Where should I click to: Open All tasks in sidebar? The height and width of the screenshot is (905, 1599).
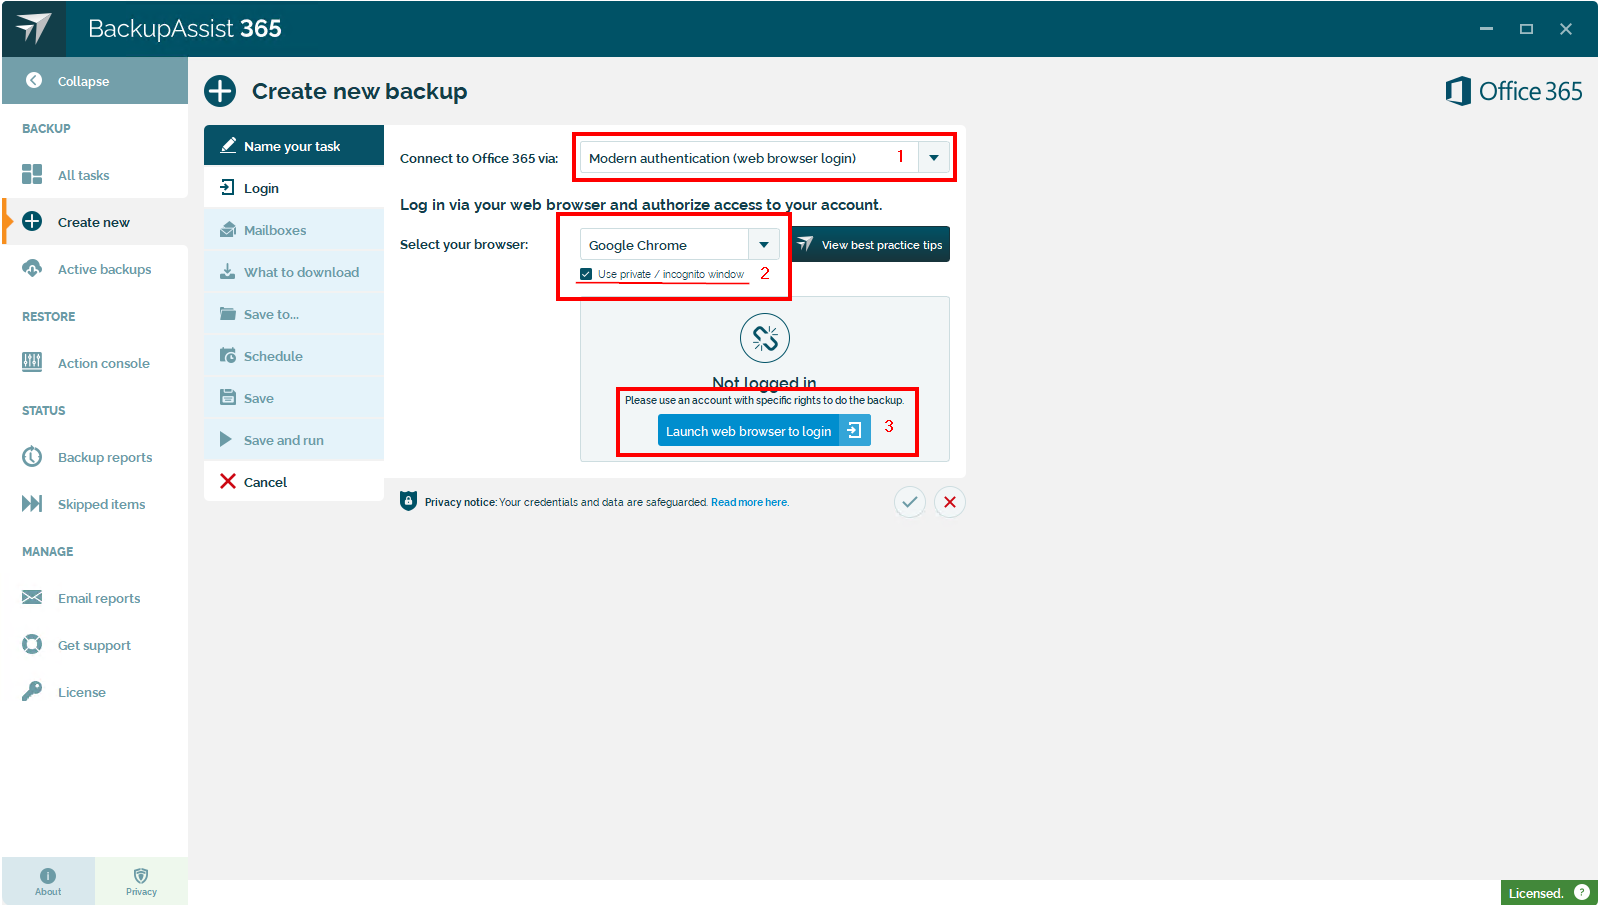click(x=95, y=174)
